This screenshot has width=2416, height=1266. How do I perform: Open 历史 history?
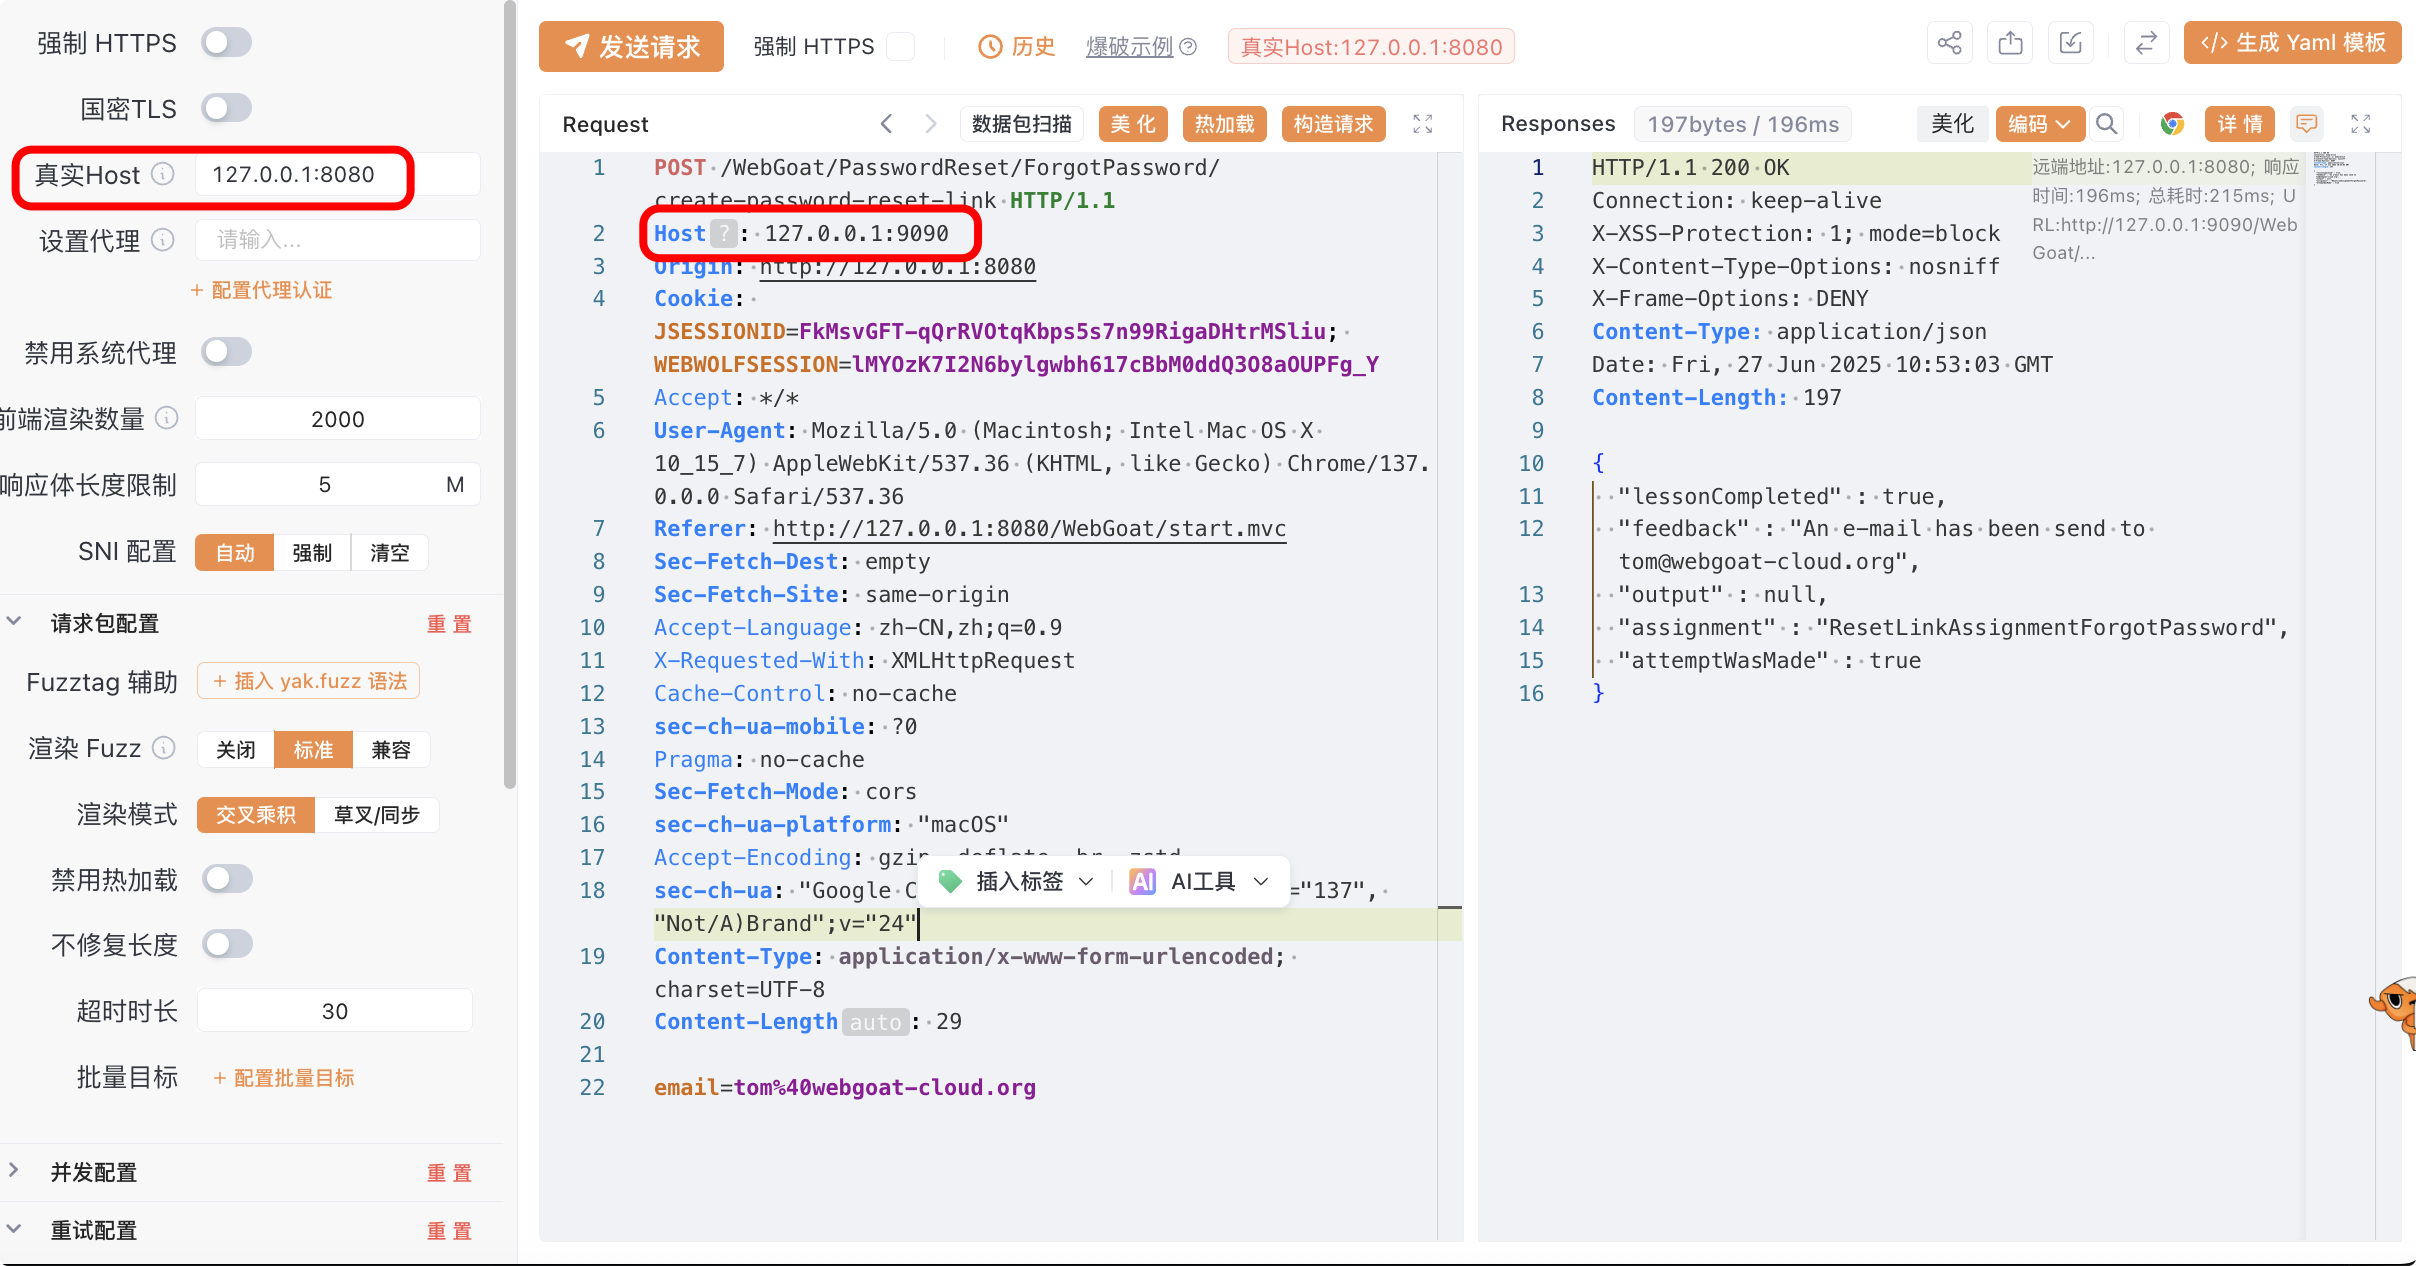click(1016, 47)
